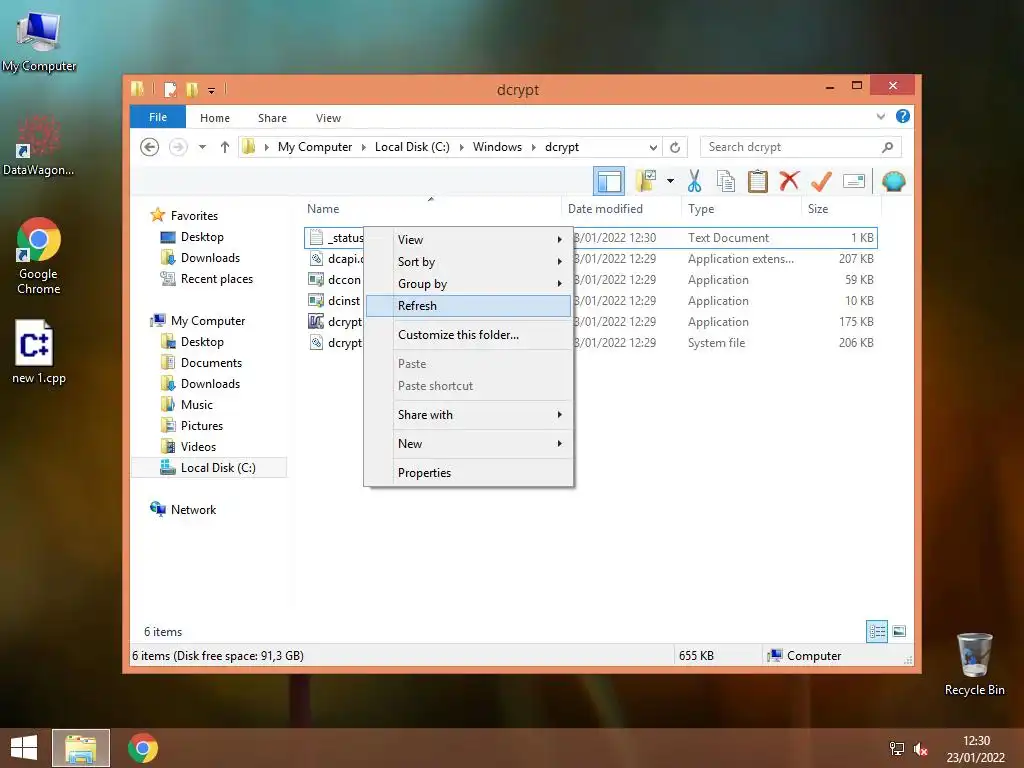The width and height of the screenshot is (1024, 768).
Task: Click the search magnifier icon
Action: pos(887,147)
